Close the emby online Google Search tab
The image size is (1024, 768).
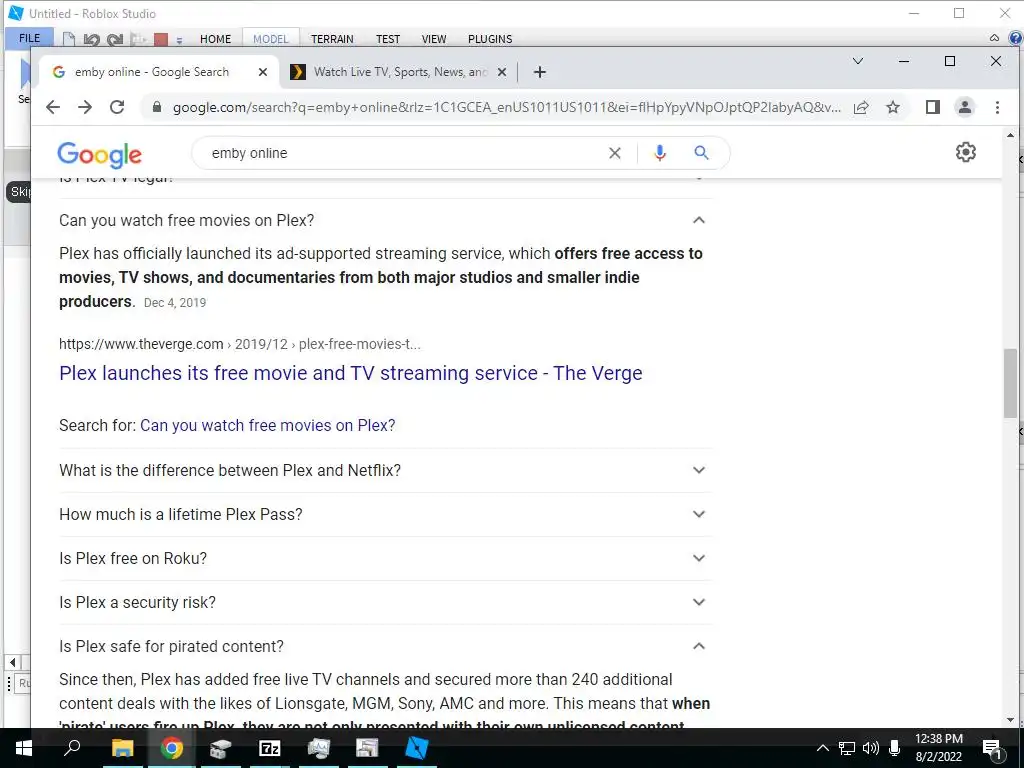coord(263,72)
